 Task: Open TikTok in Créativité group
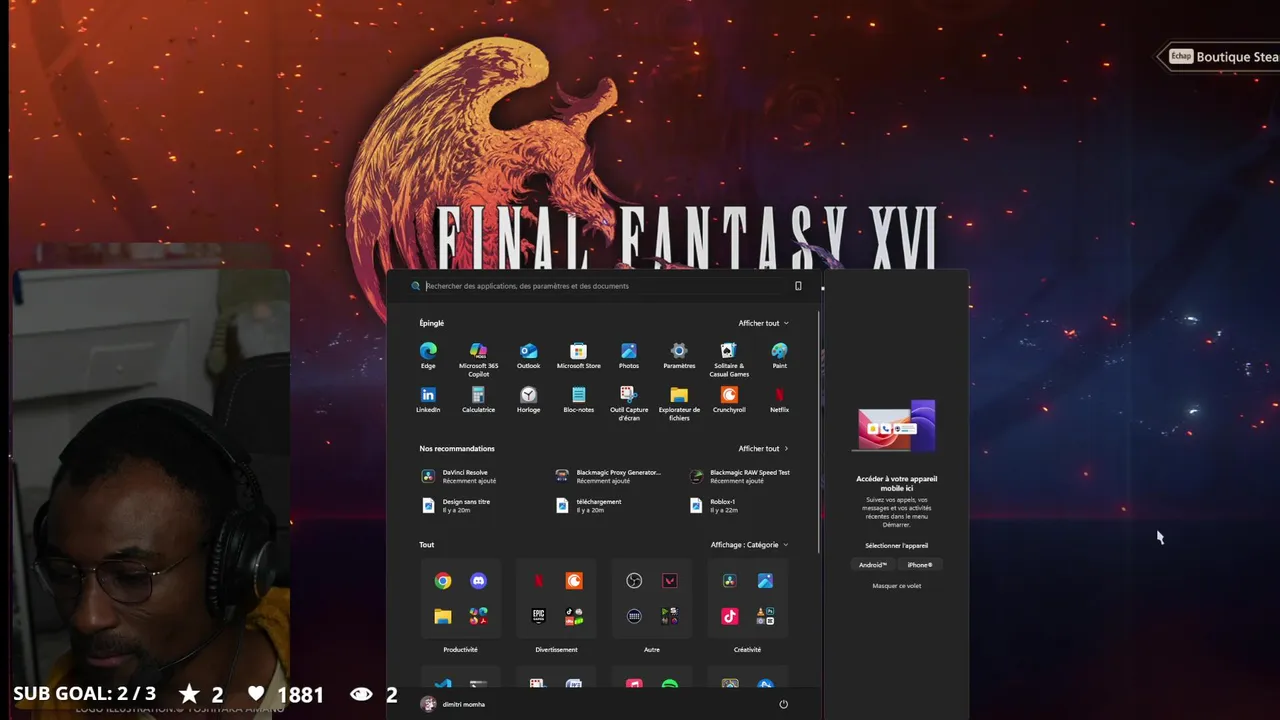[730, 616]
